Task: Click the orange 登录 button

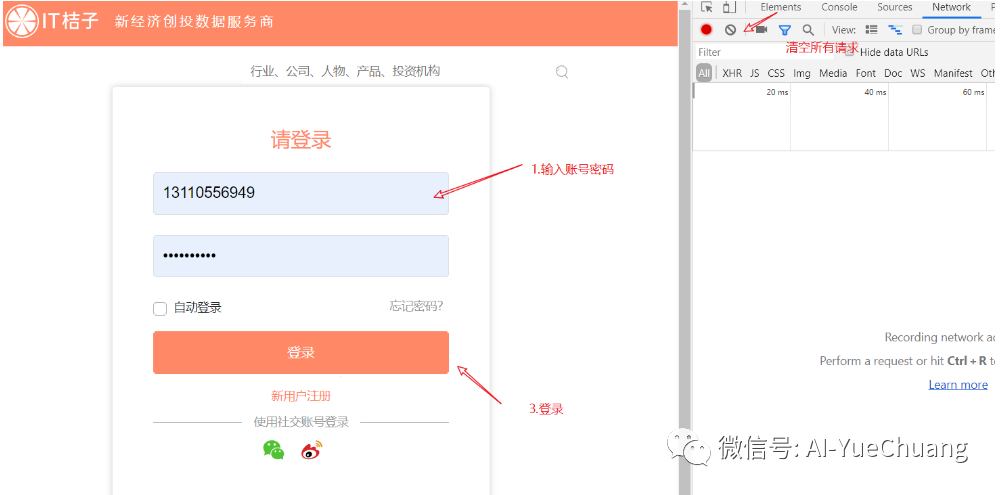Action: tap(301, 352)
